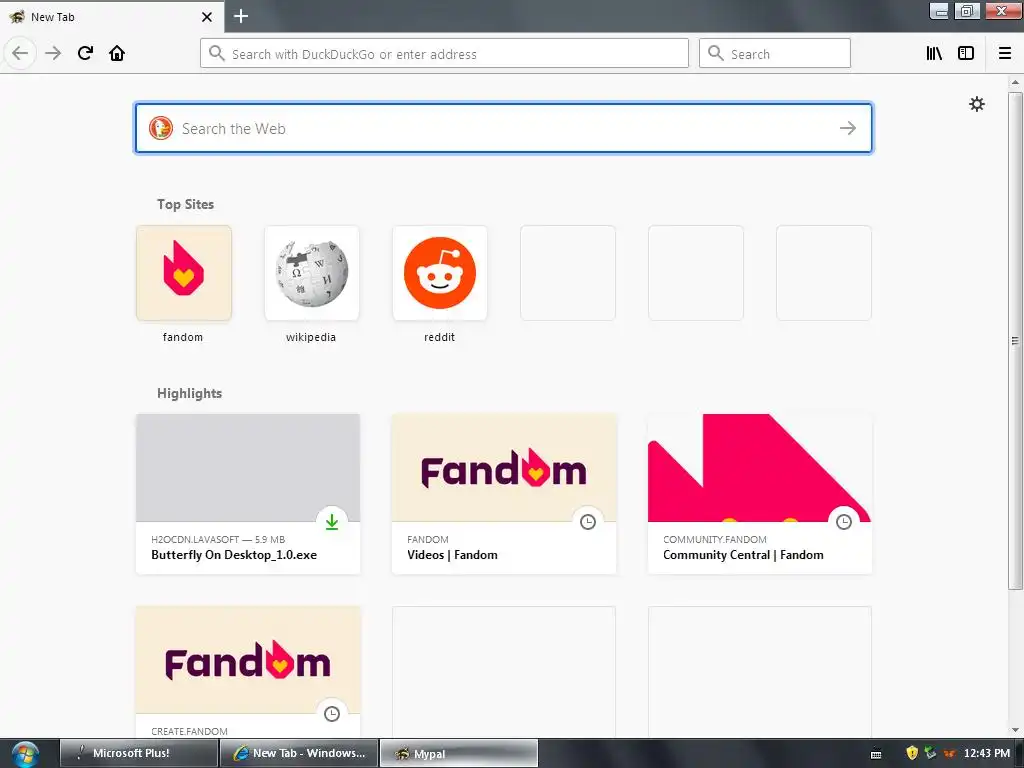Click the scrollbar down arrow
Image resolution: width=1024 pixels, height=768 pixels.
(x=1015, y=730)
